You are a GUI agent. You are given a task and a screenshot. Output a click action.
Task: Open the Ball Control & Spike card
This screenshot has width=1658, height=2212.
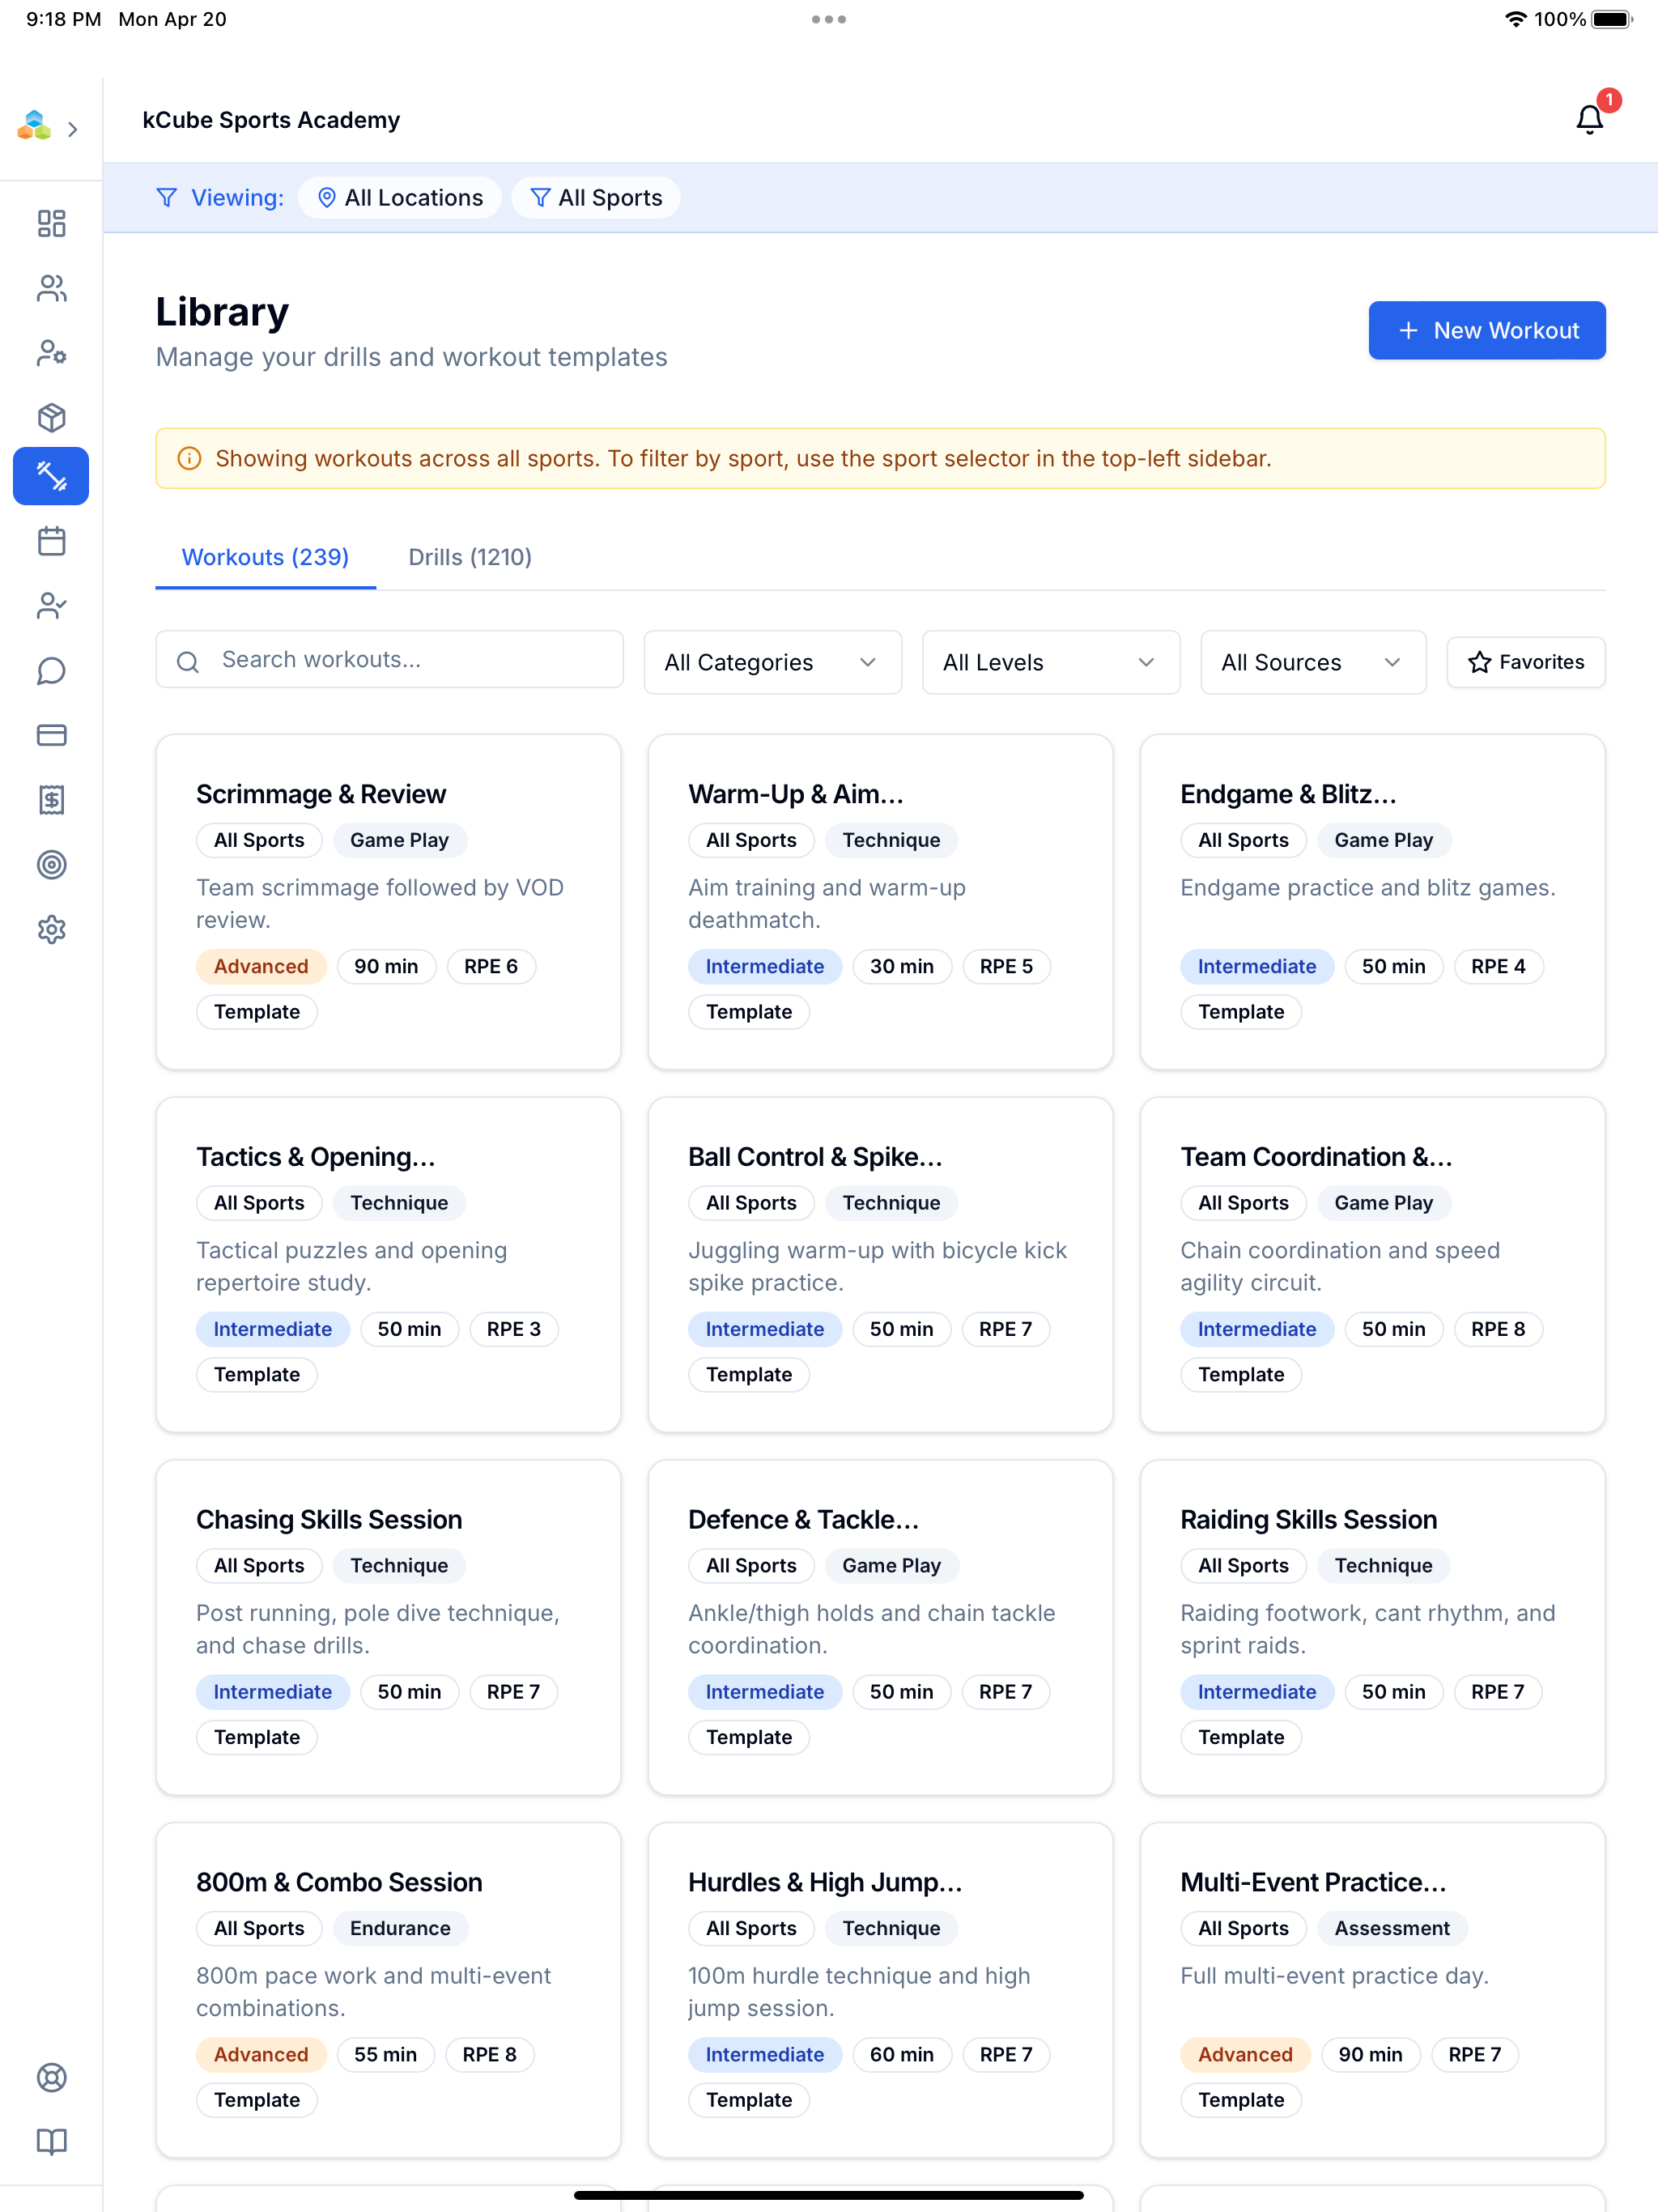[x=880, y=1265]
